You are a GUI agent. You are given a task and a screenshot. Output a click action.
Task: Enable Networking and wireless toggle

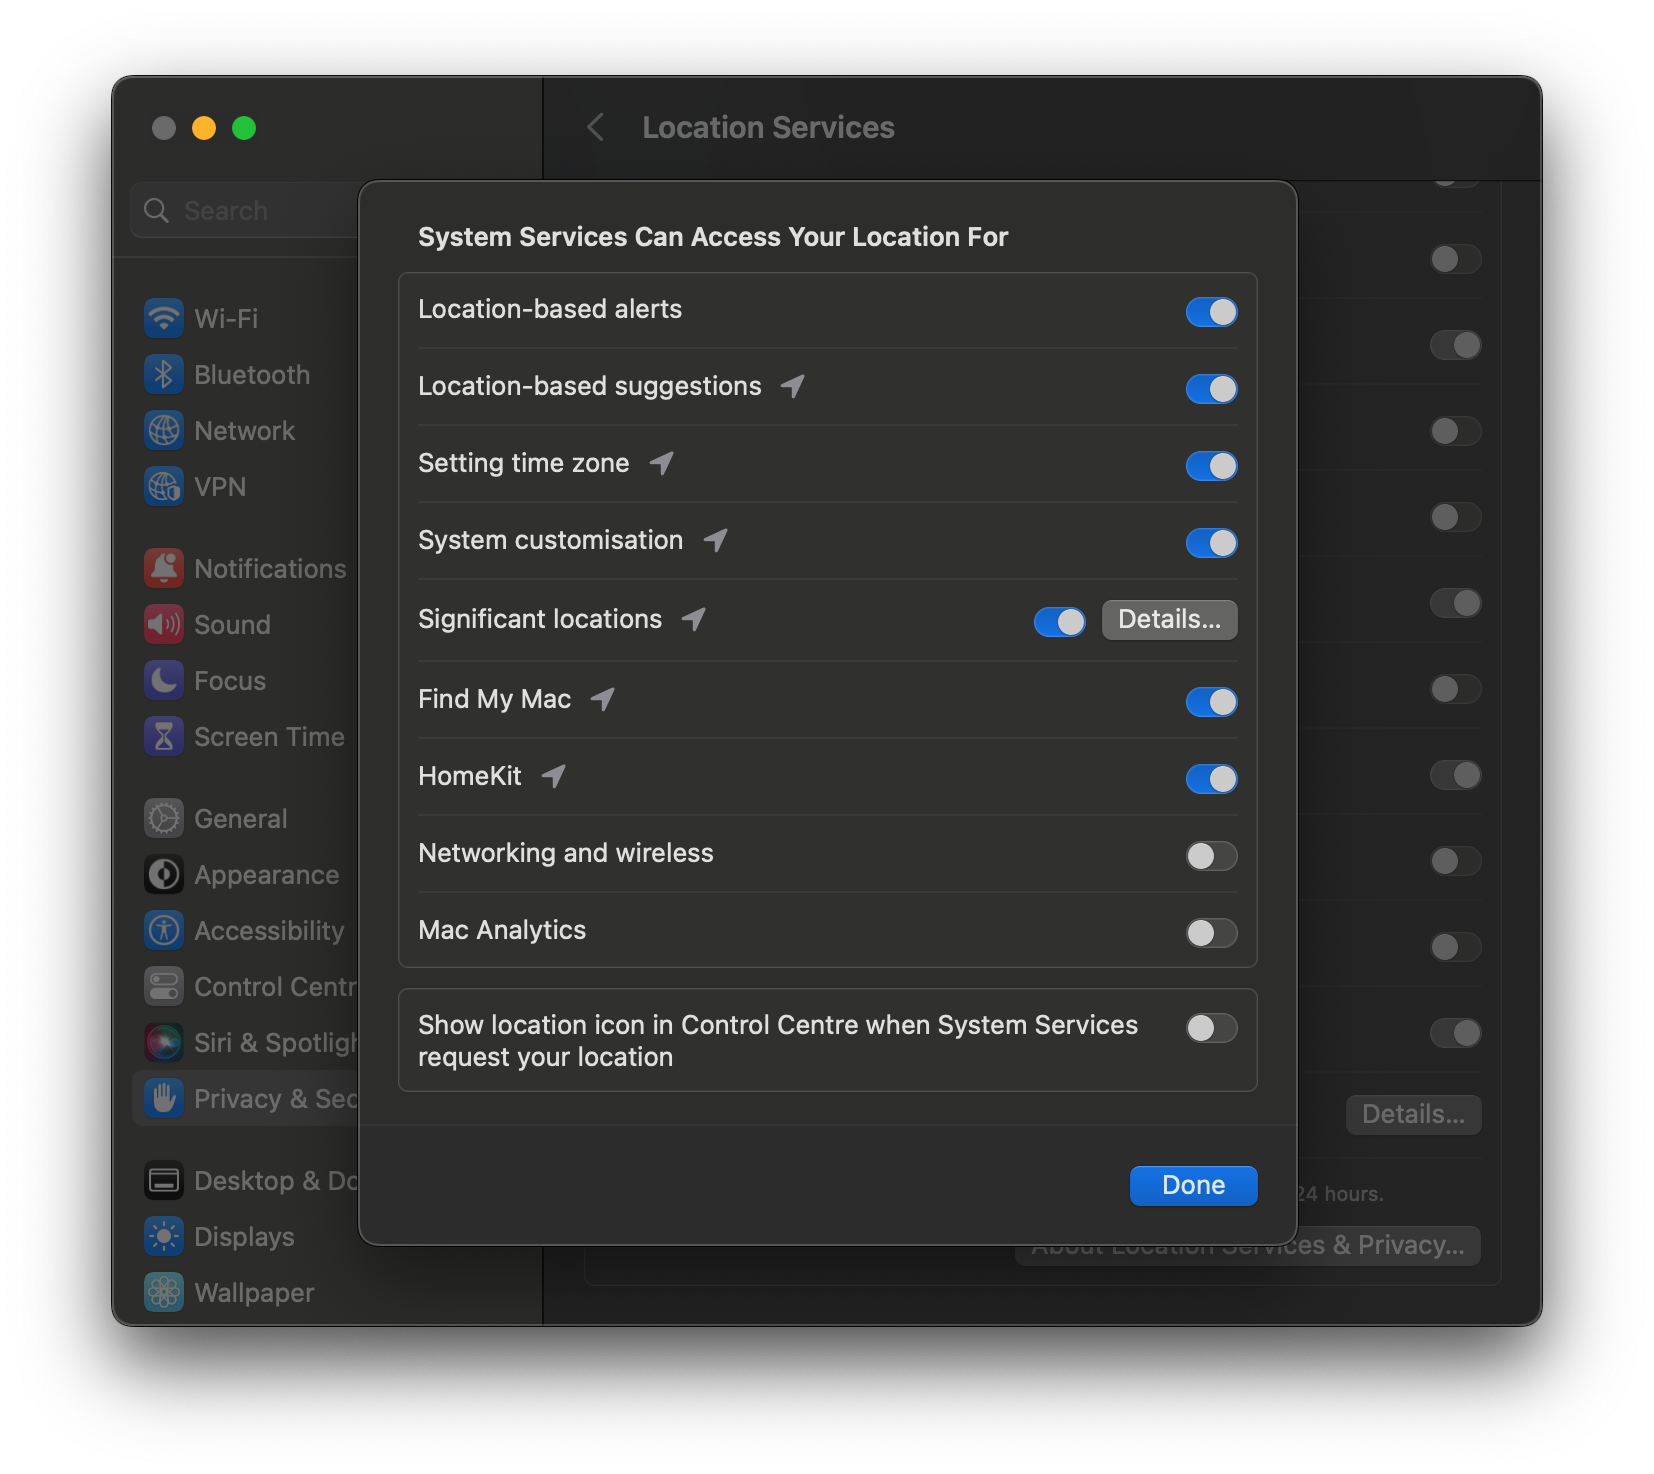click(1211, 856)
